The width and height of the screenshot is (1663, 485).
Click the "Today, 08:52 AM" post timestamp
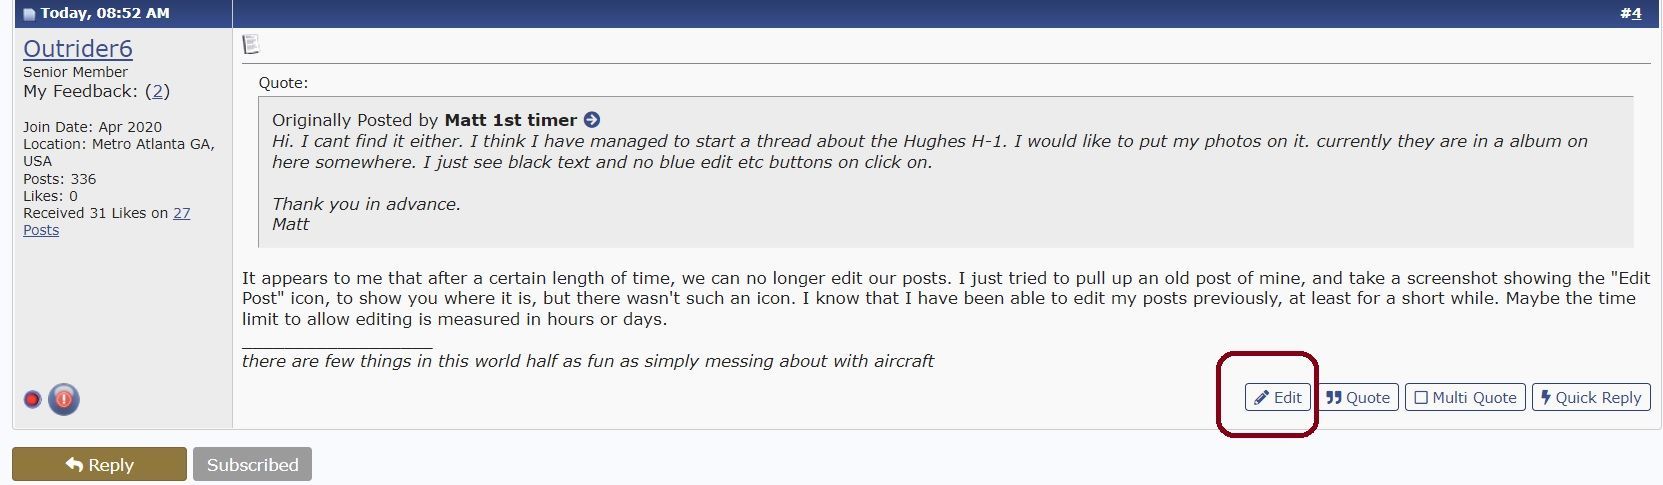[105, 13]
